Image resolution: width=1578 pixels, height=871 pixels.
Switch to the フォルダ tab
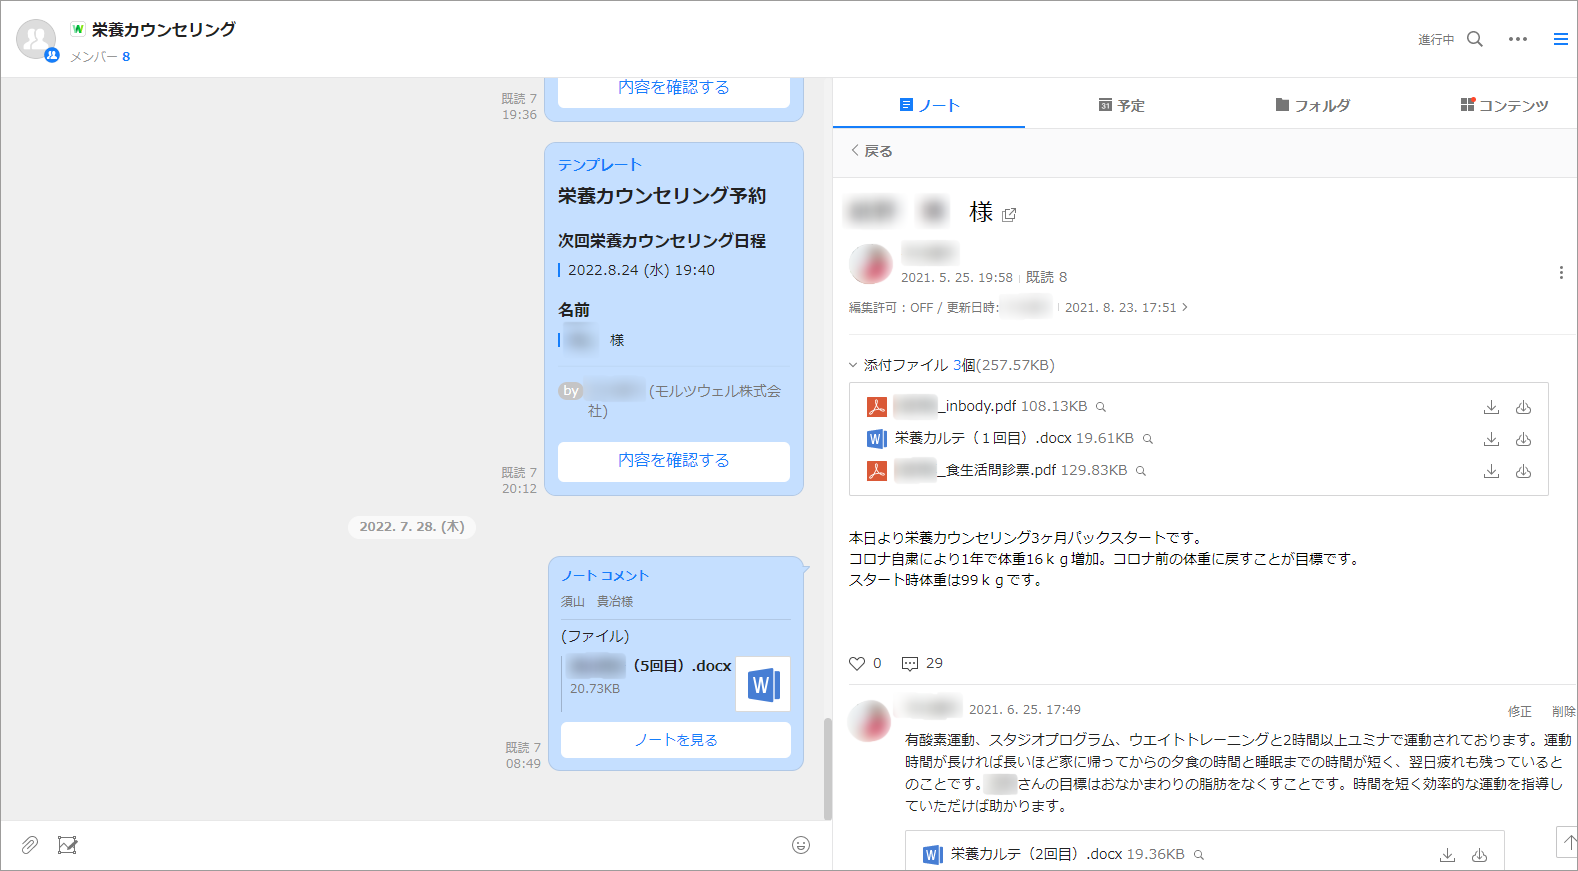click(x=1312, y=105)
